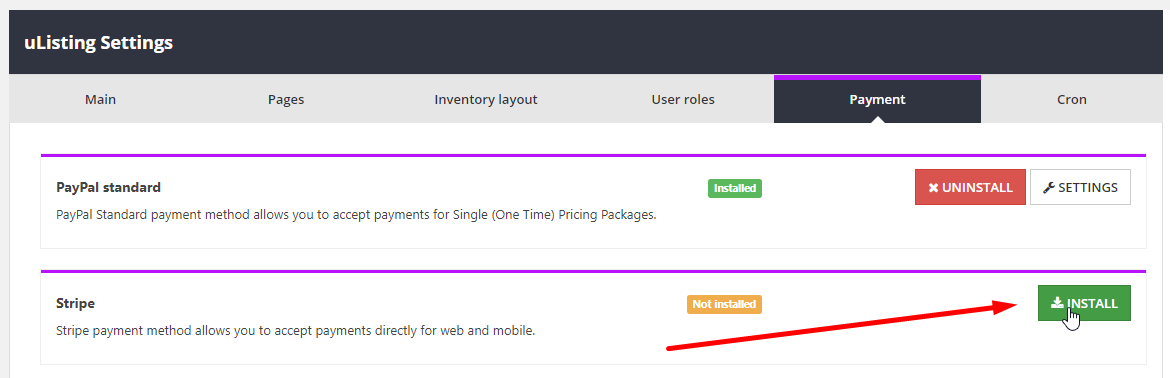This screenshot has width=1170, height=378.
Task: Click the green Installed status badge
Action: click(x=735, y=188)
